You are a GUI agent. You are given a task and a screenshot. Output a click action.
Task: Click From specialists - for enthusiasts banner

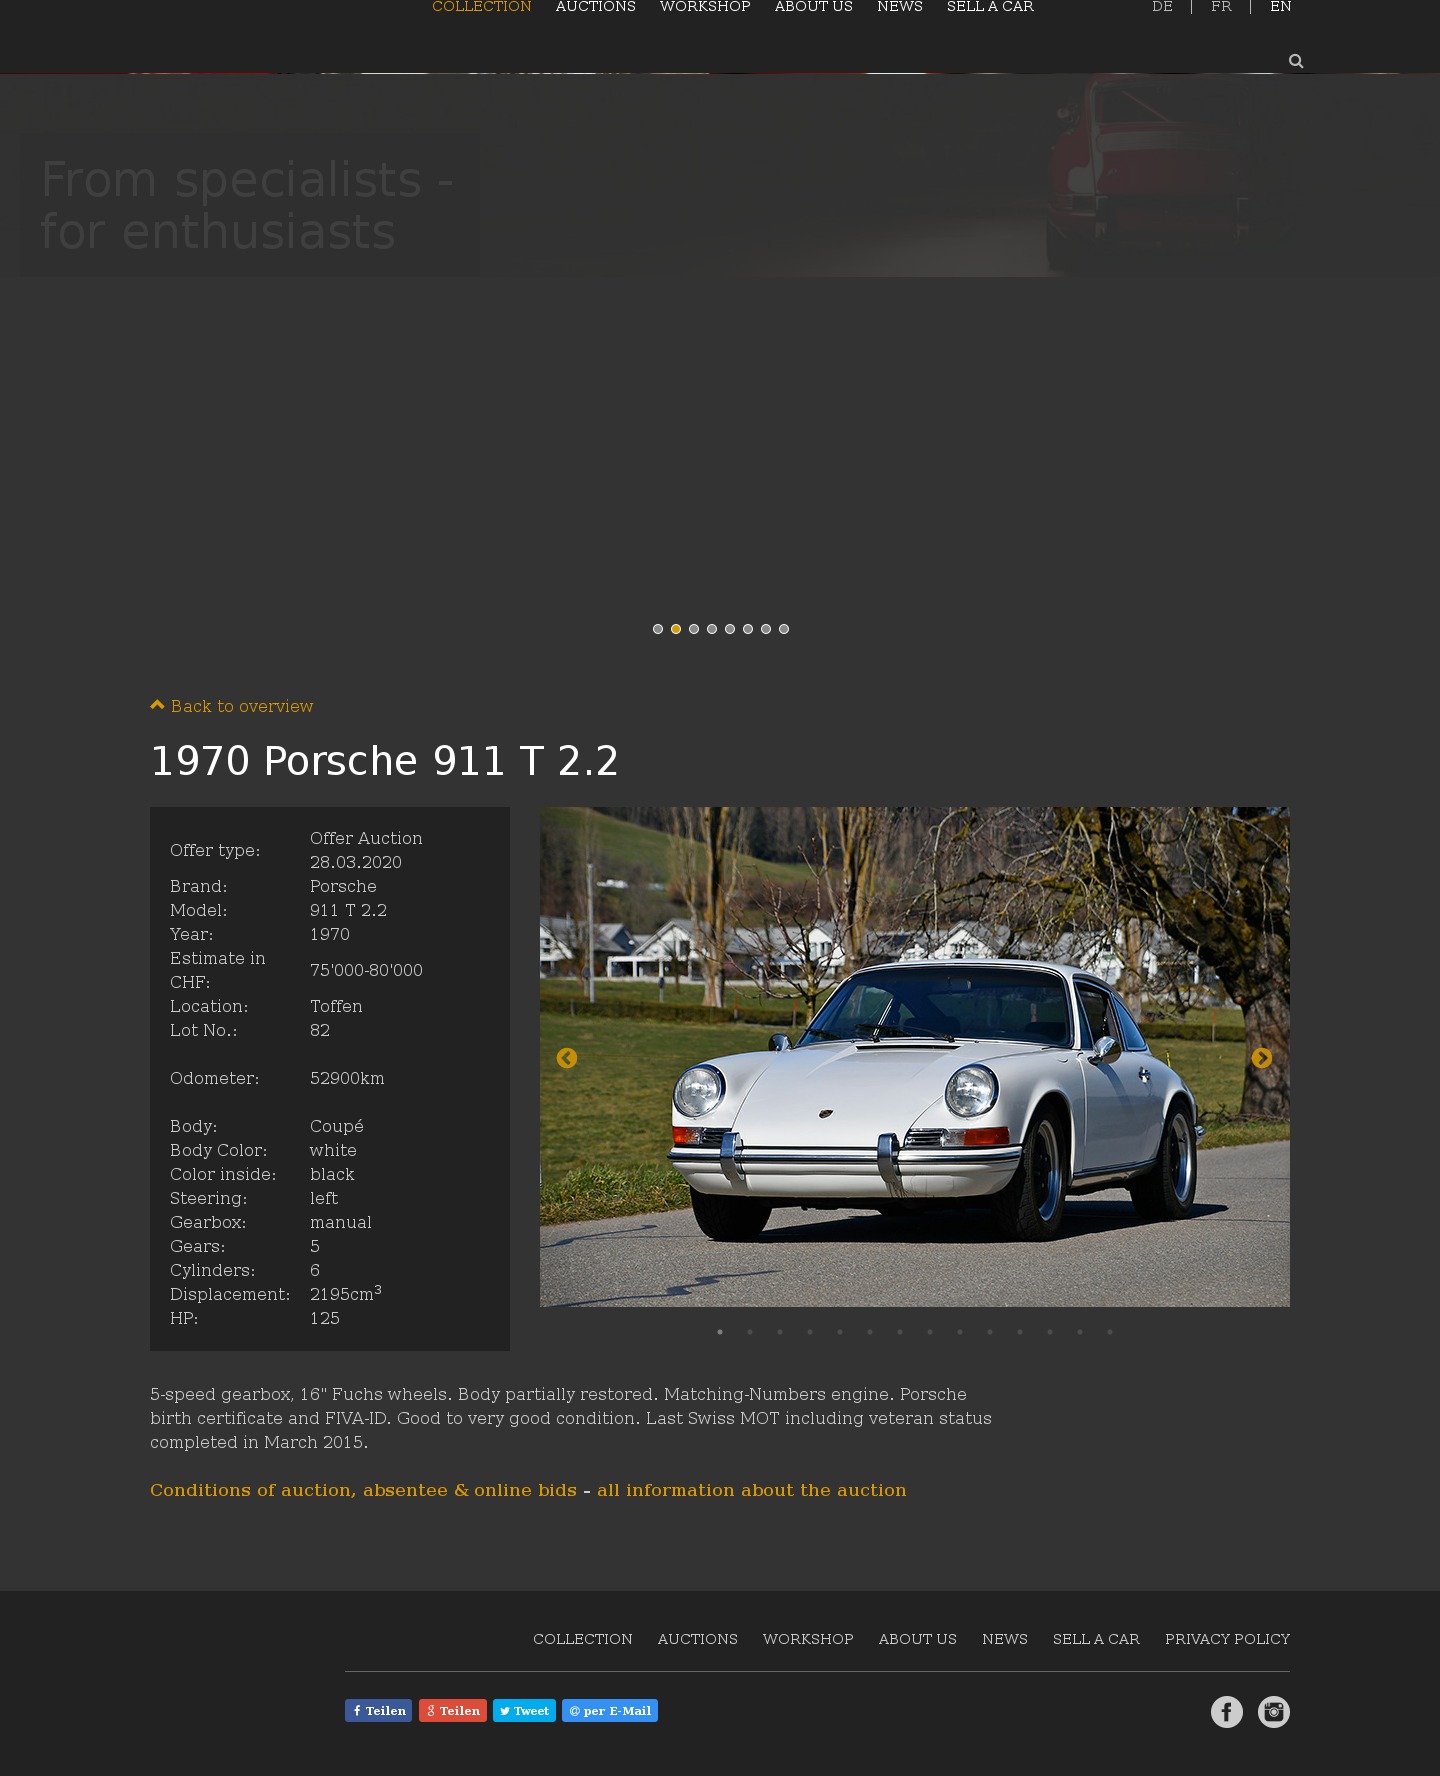pos(249,205)
